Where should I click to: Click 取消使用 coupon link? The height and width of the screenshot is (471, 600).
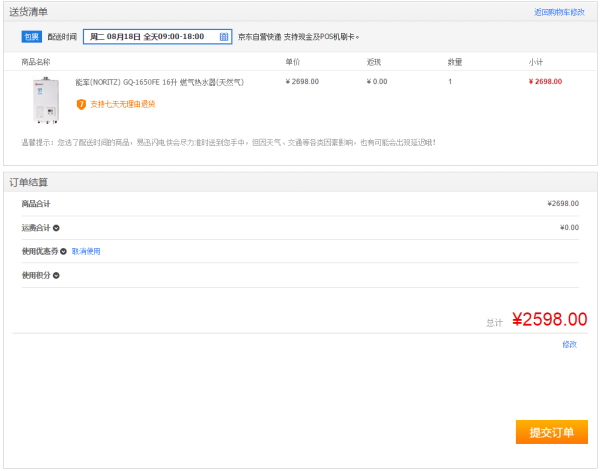86,251
